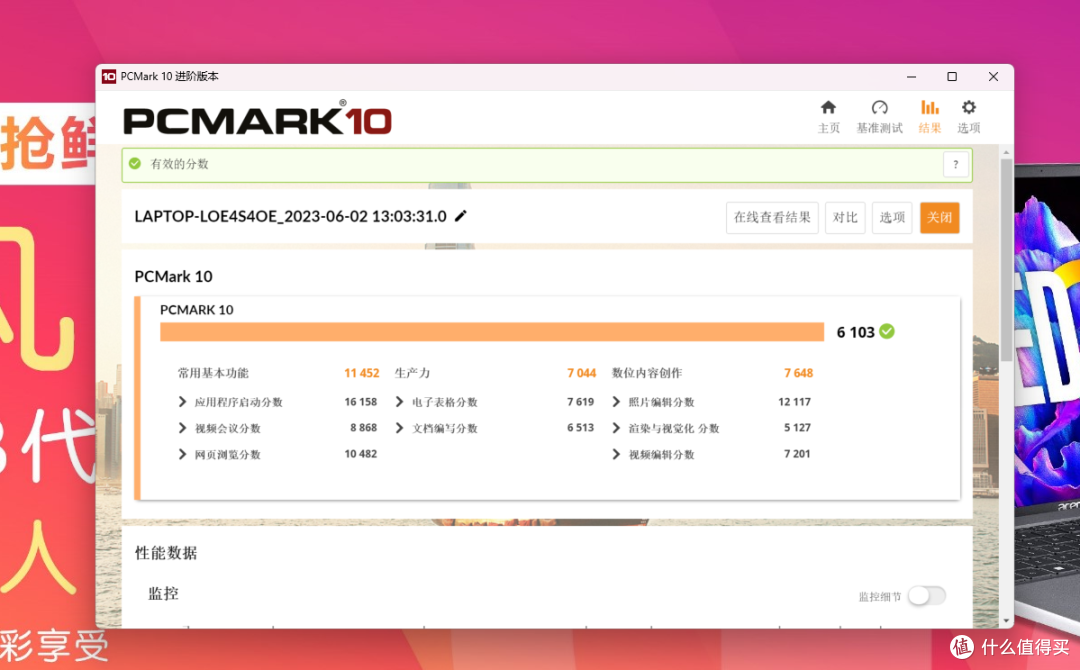Click the question mark help button
The width and height of the screenshot is (1080, 670).
pyautogui.click(x=955, y=165)
